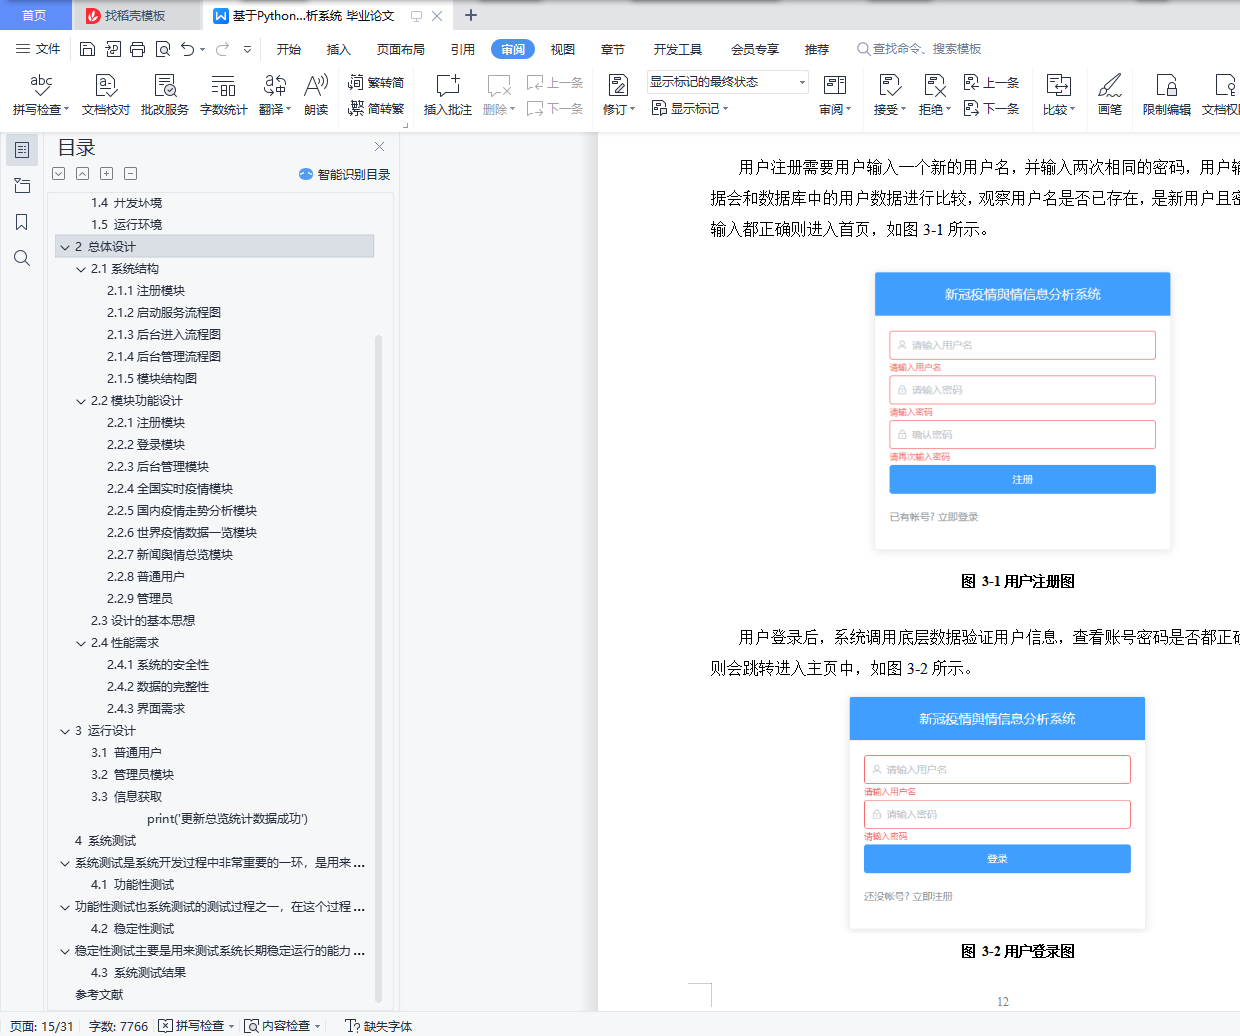
Task: Switch to the 开始 ribbon tab
Action: [x=289, y=49]
